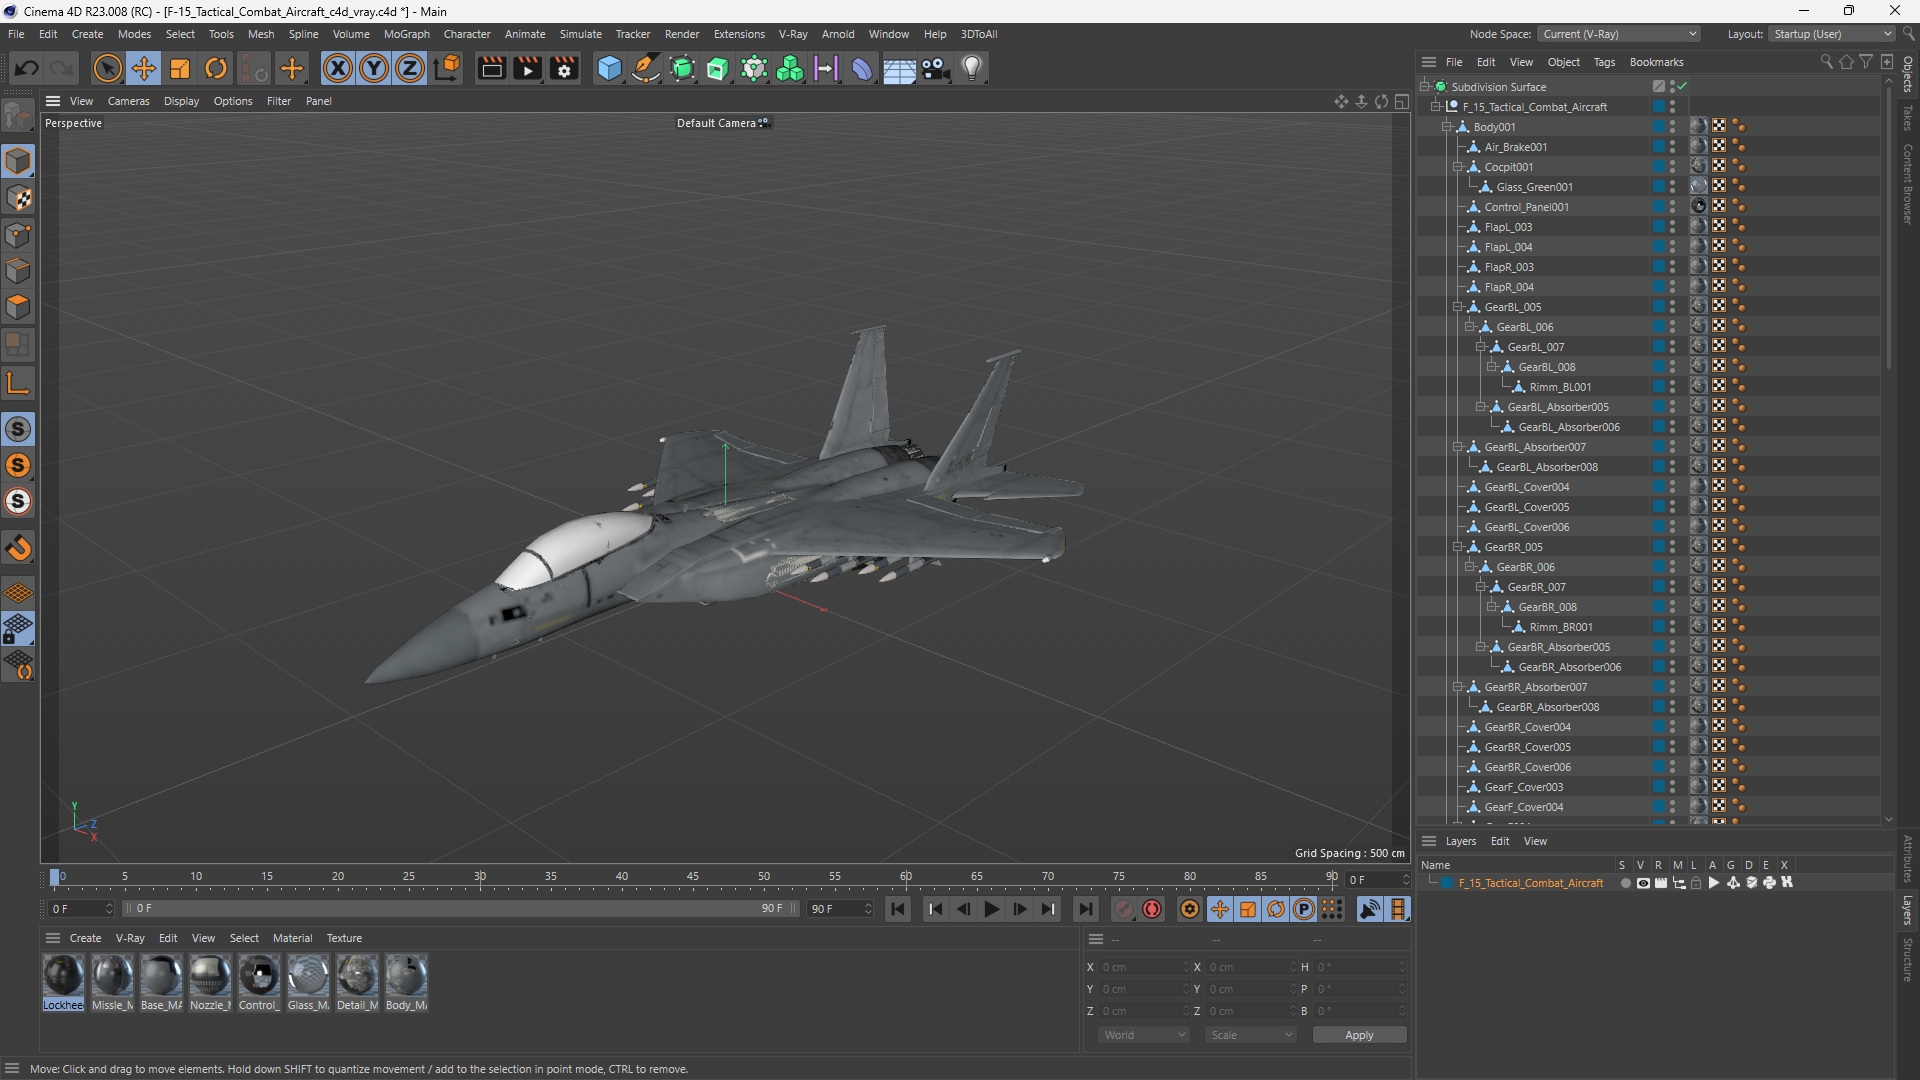The image size is (1920, 1080).
Task: Add a Light object bulb icon
Action: 972,68
